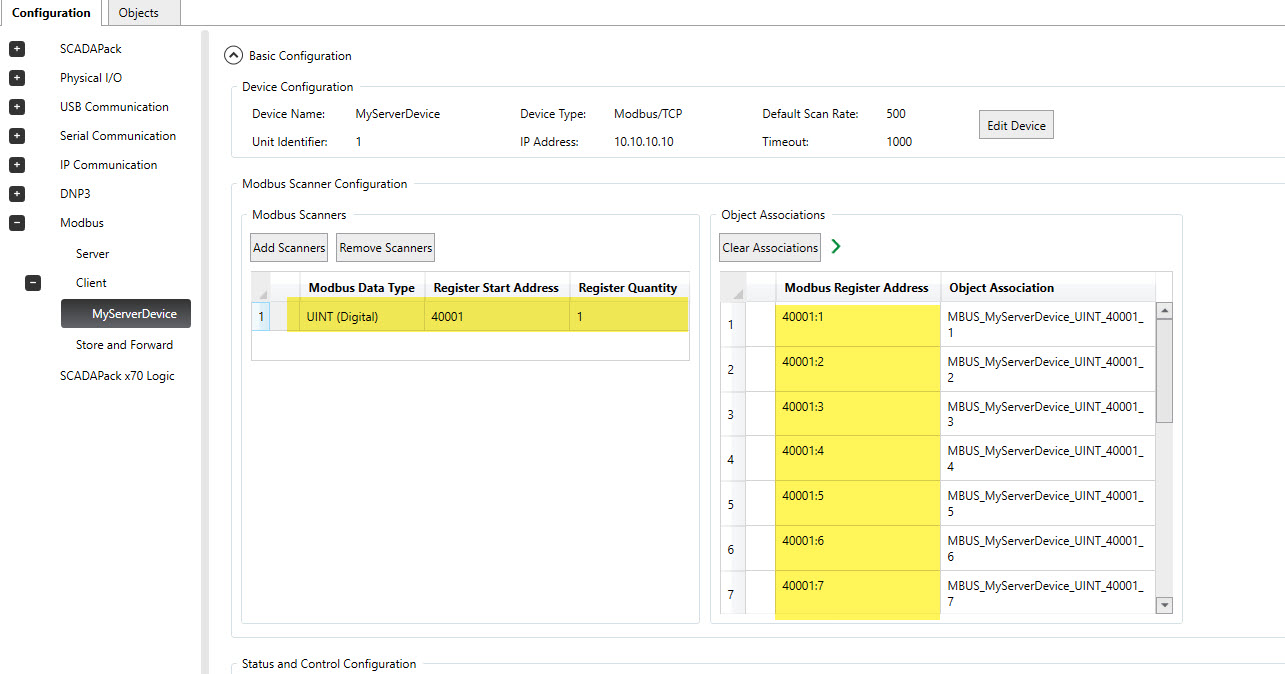This screenshot has width=1285, height=674.
Task: Click the Timeout value 1000
Action: coord(899,142)
